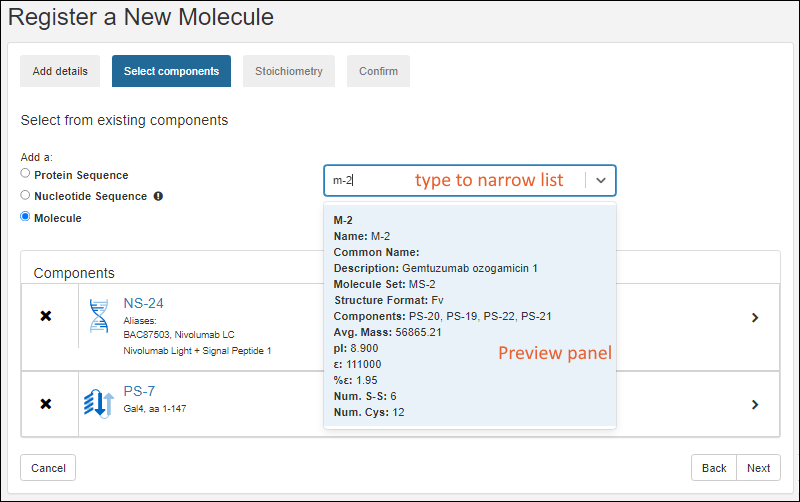Screen dimensions: 800x502
Task: Click the Select components tab
Action: 171,71
